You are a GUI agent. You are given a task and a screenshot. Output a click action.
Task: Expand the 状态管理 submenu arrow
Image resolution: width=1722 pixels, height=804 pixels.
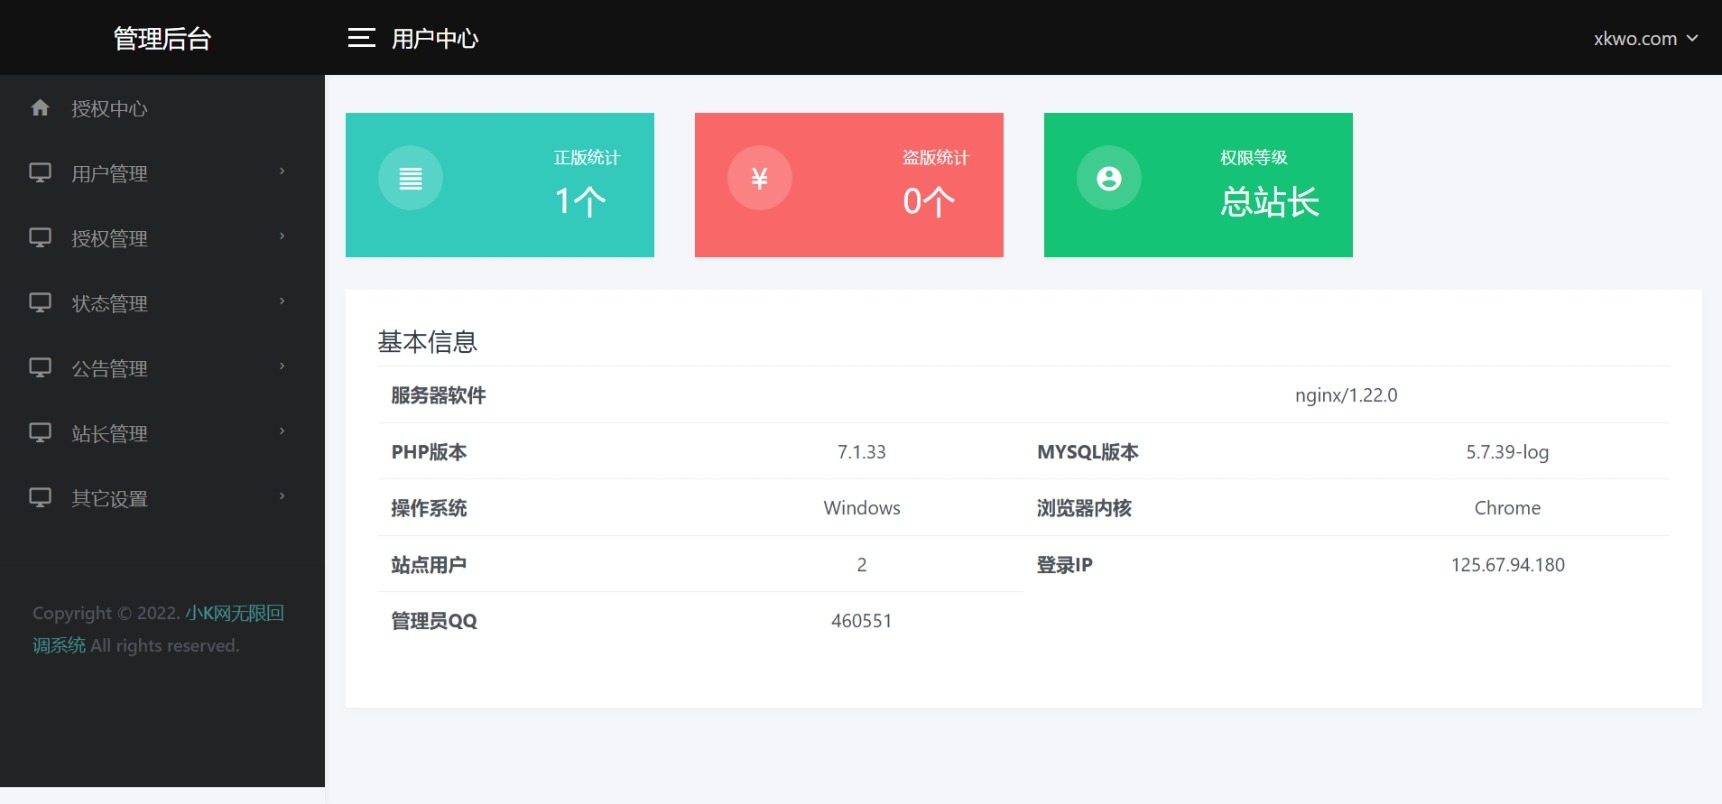click(282, 302)
